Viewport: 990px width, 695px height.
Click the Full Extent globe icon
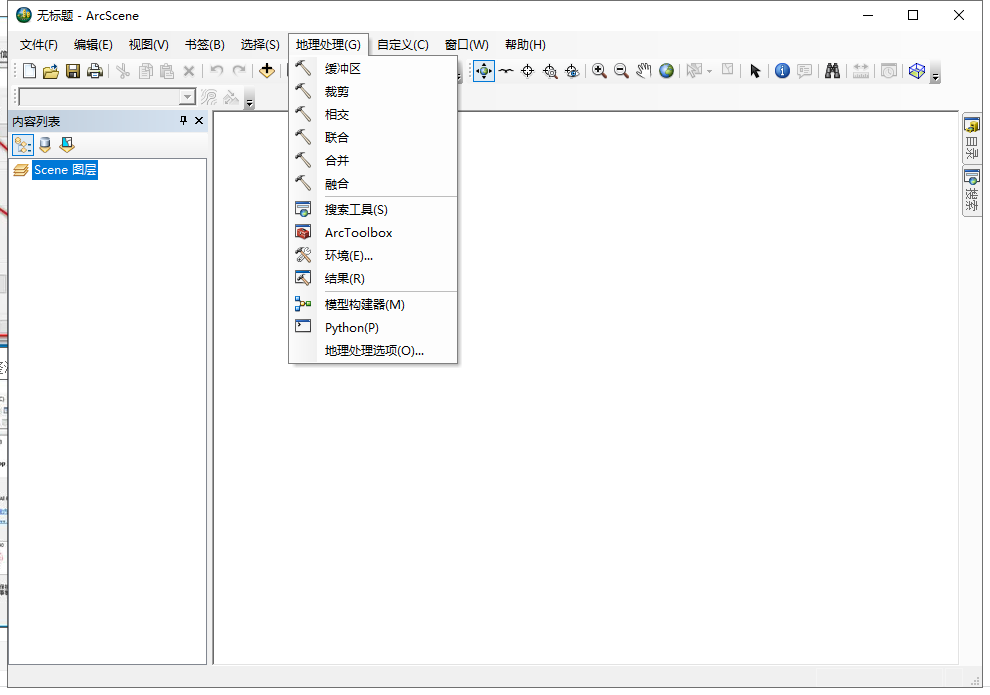(666, 71)
